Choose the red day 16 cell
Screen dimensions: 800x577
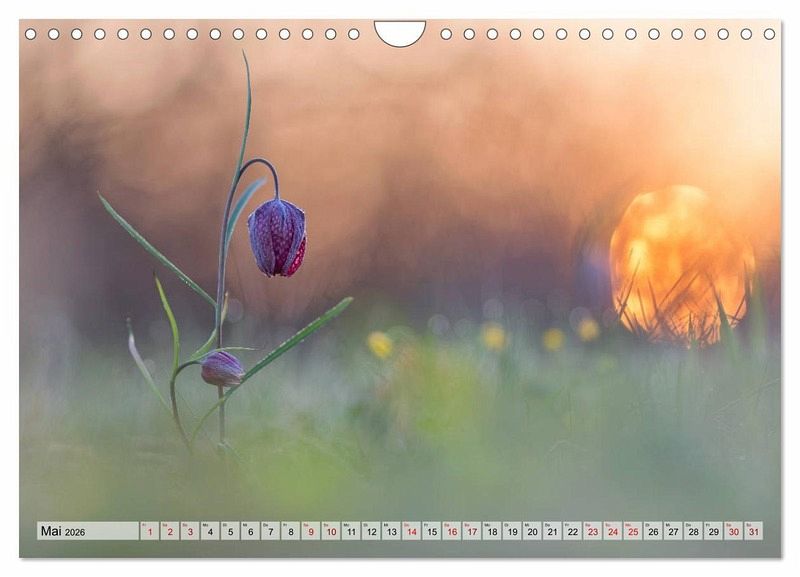point(452,531)
